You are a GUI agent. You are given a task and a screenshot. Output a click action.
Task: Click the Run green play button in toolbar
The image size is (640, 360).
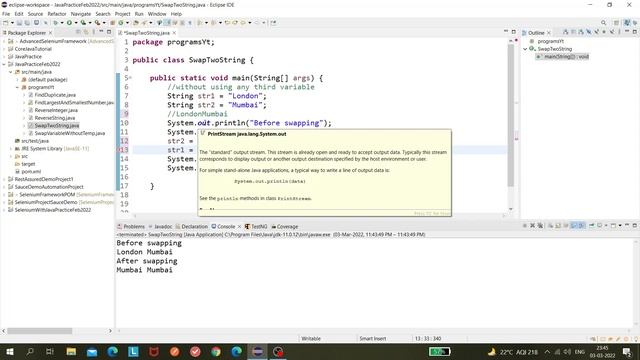tap(69, 23)
